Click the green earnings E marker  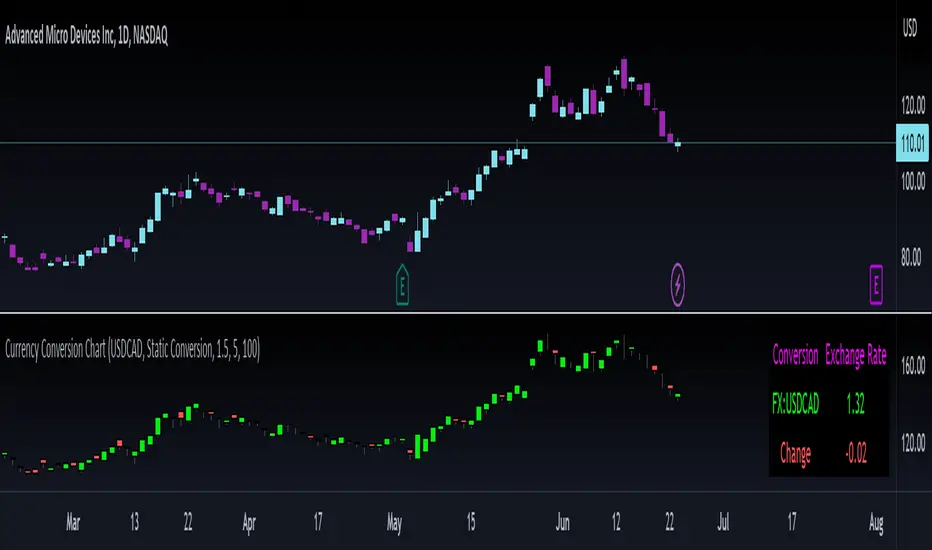[402, 285]
